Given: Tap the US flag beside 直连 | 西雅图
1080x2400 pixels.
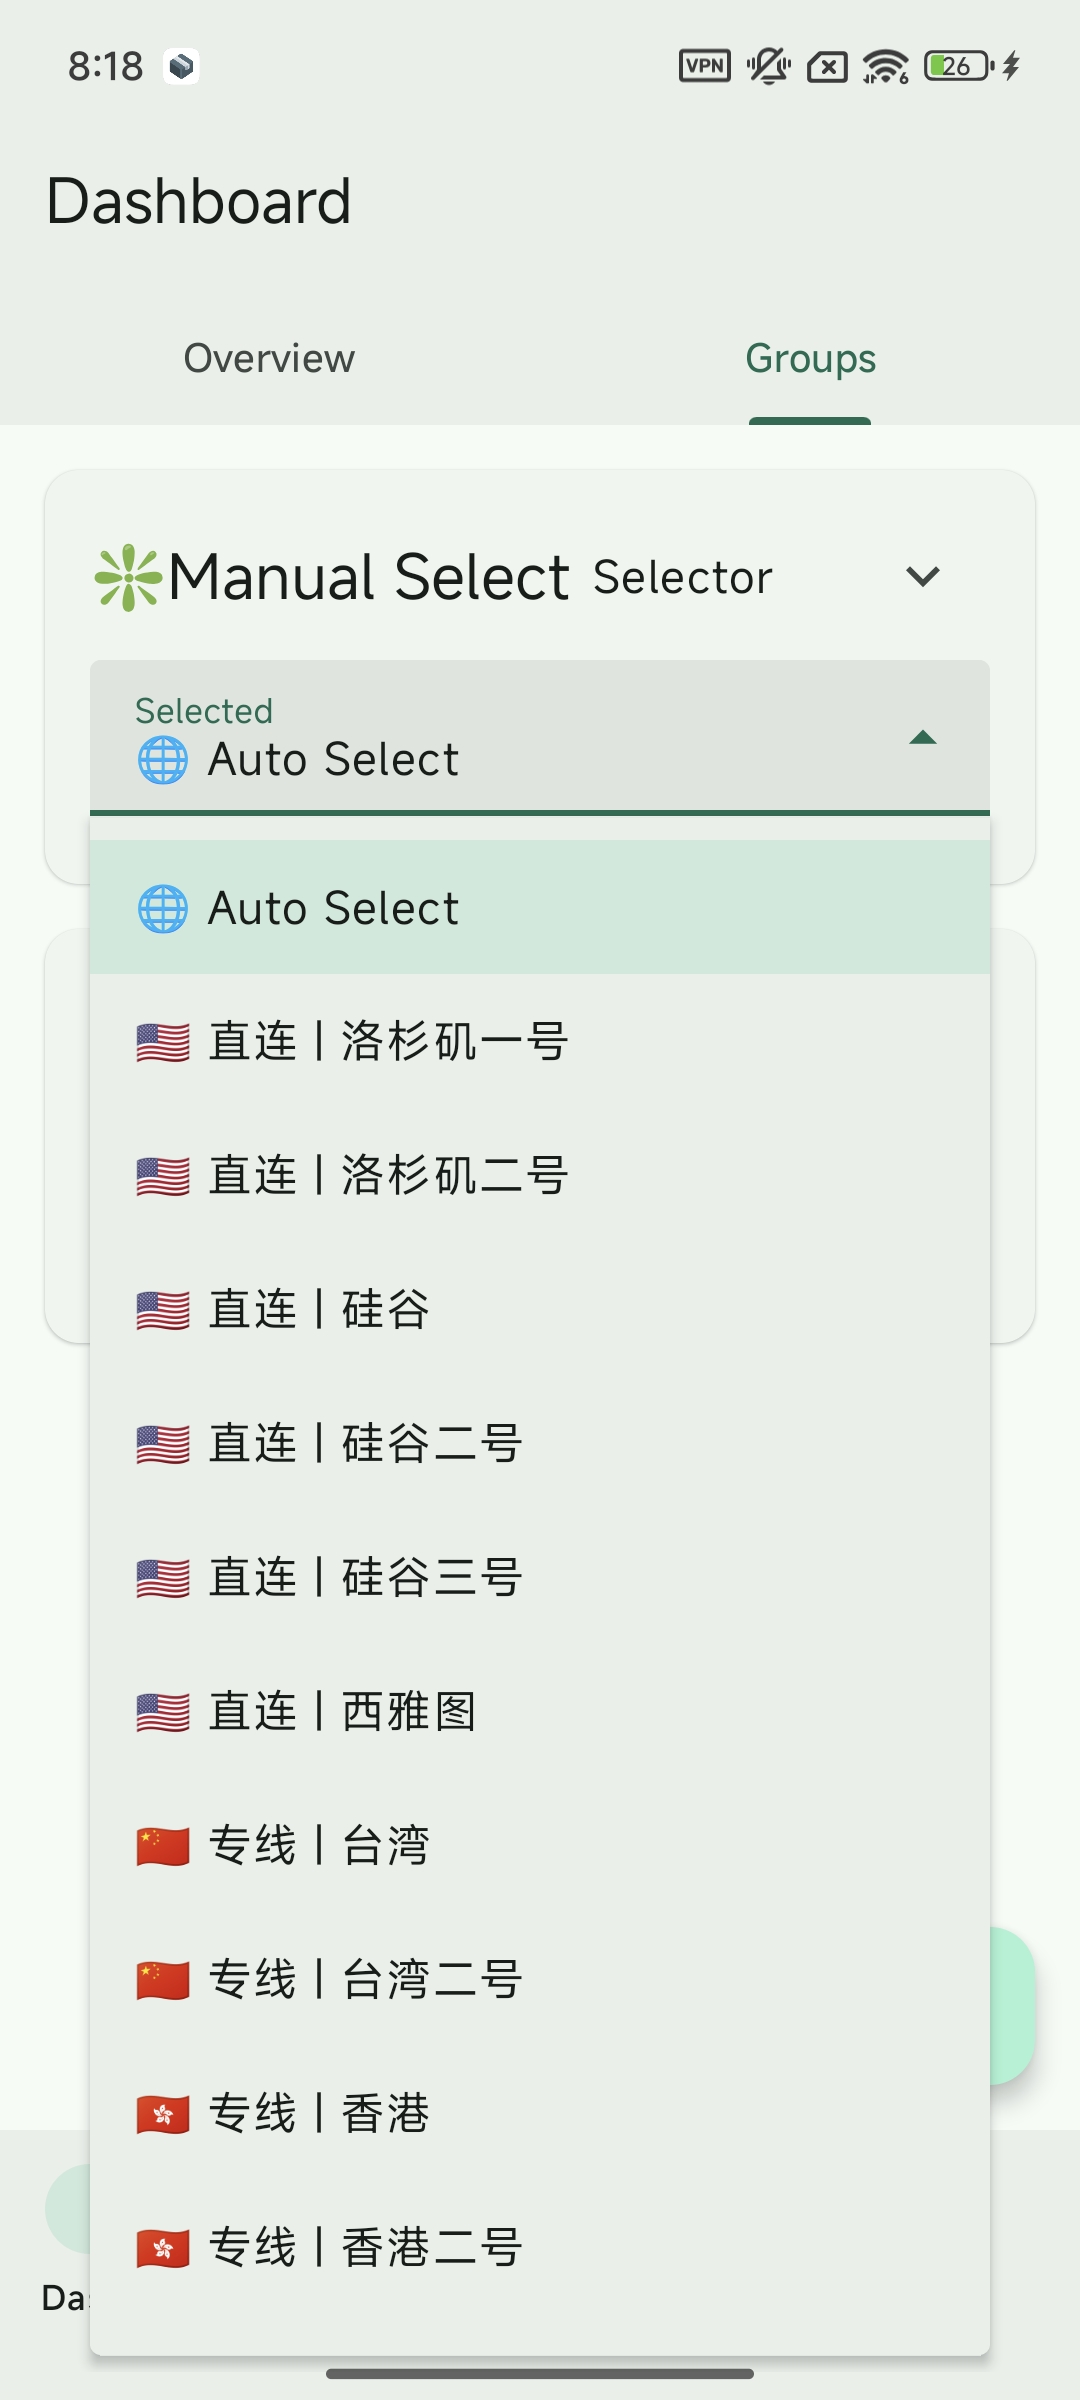Looking at the screenshot, I should (x=163, y=1712).
